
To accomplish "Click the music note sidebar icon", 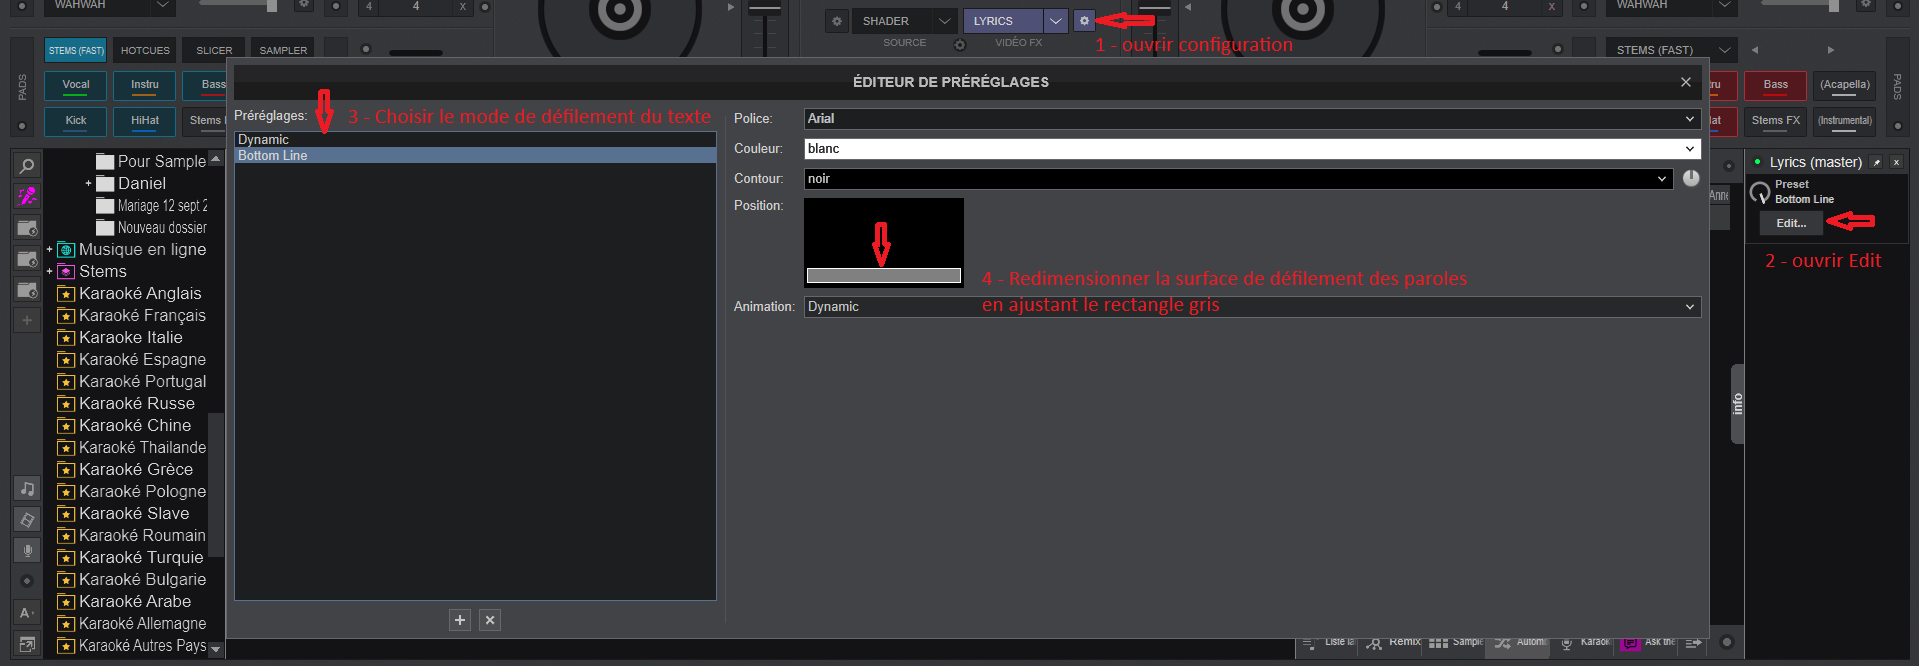I will (27, 489).
